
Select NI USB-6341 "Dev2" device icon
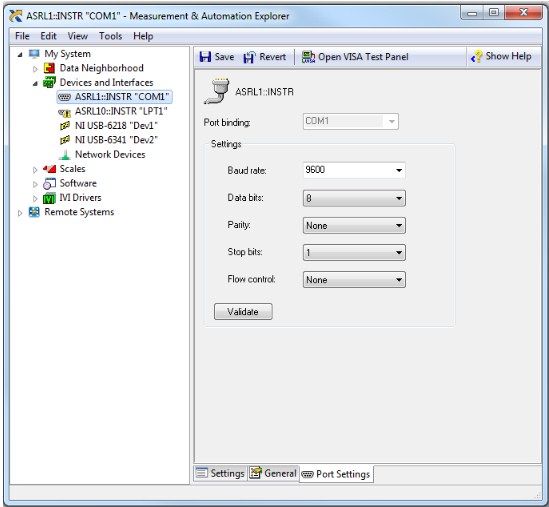(65, 140)
